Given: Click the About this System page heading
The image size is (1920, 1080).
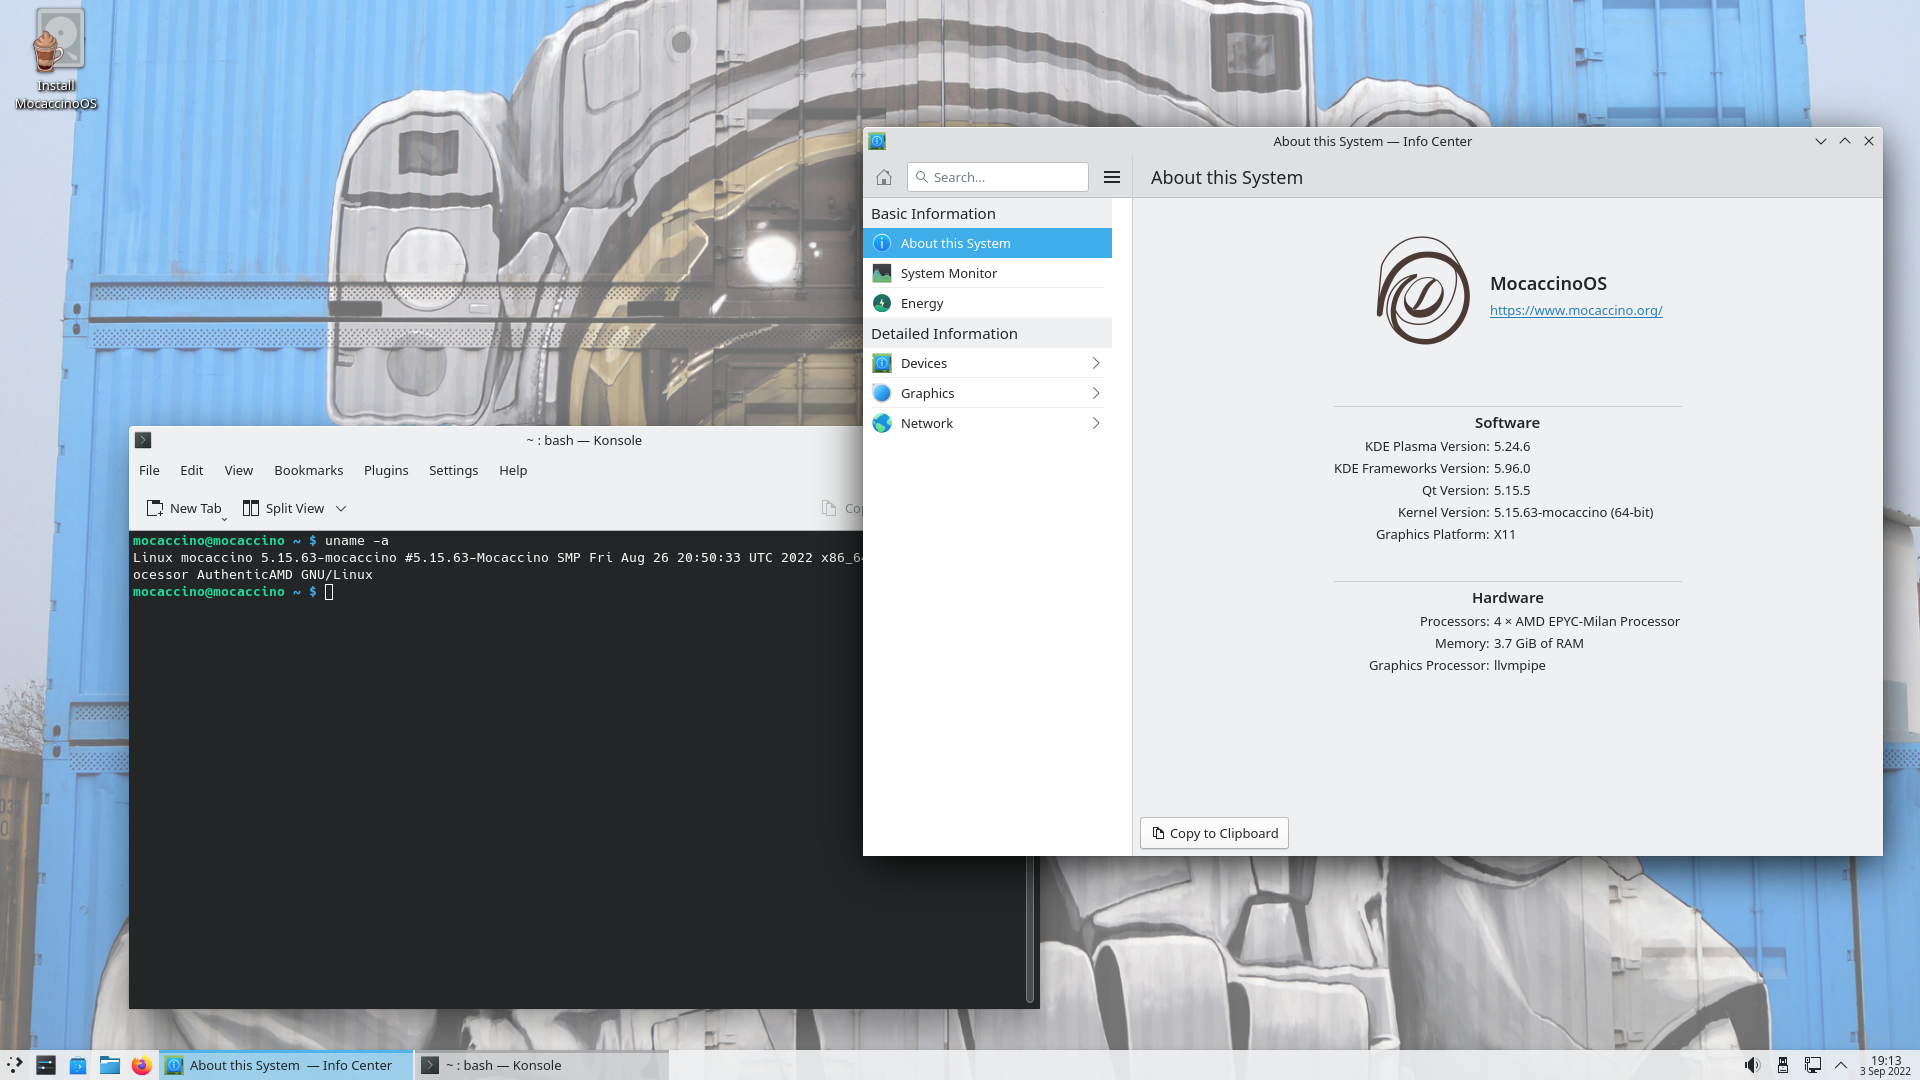Looking at the screenshot, I should pos(1226,177).
